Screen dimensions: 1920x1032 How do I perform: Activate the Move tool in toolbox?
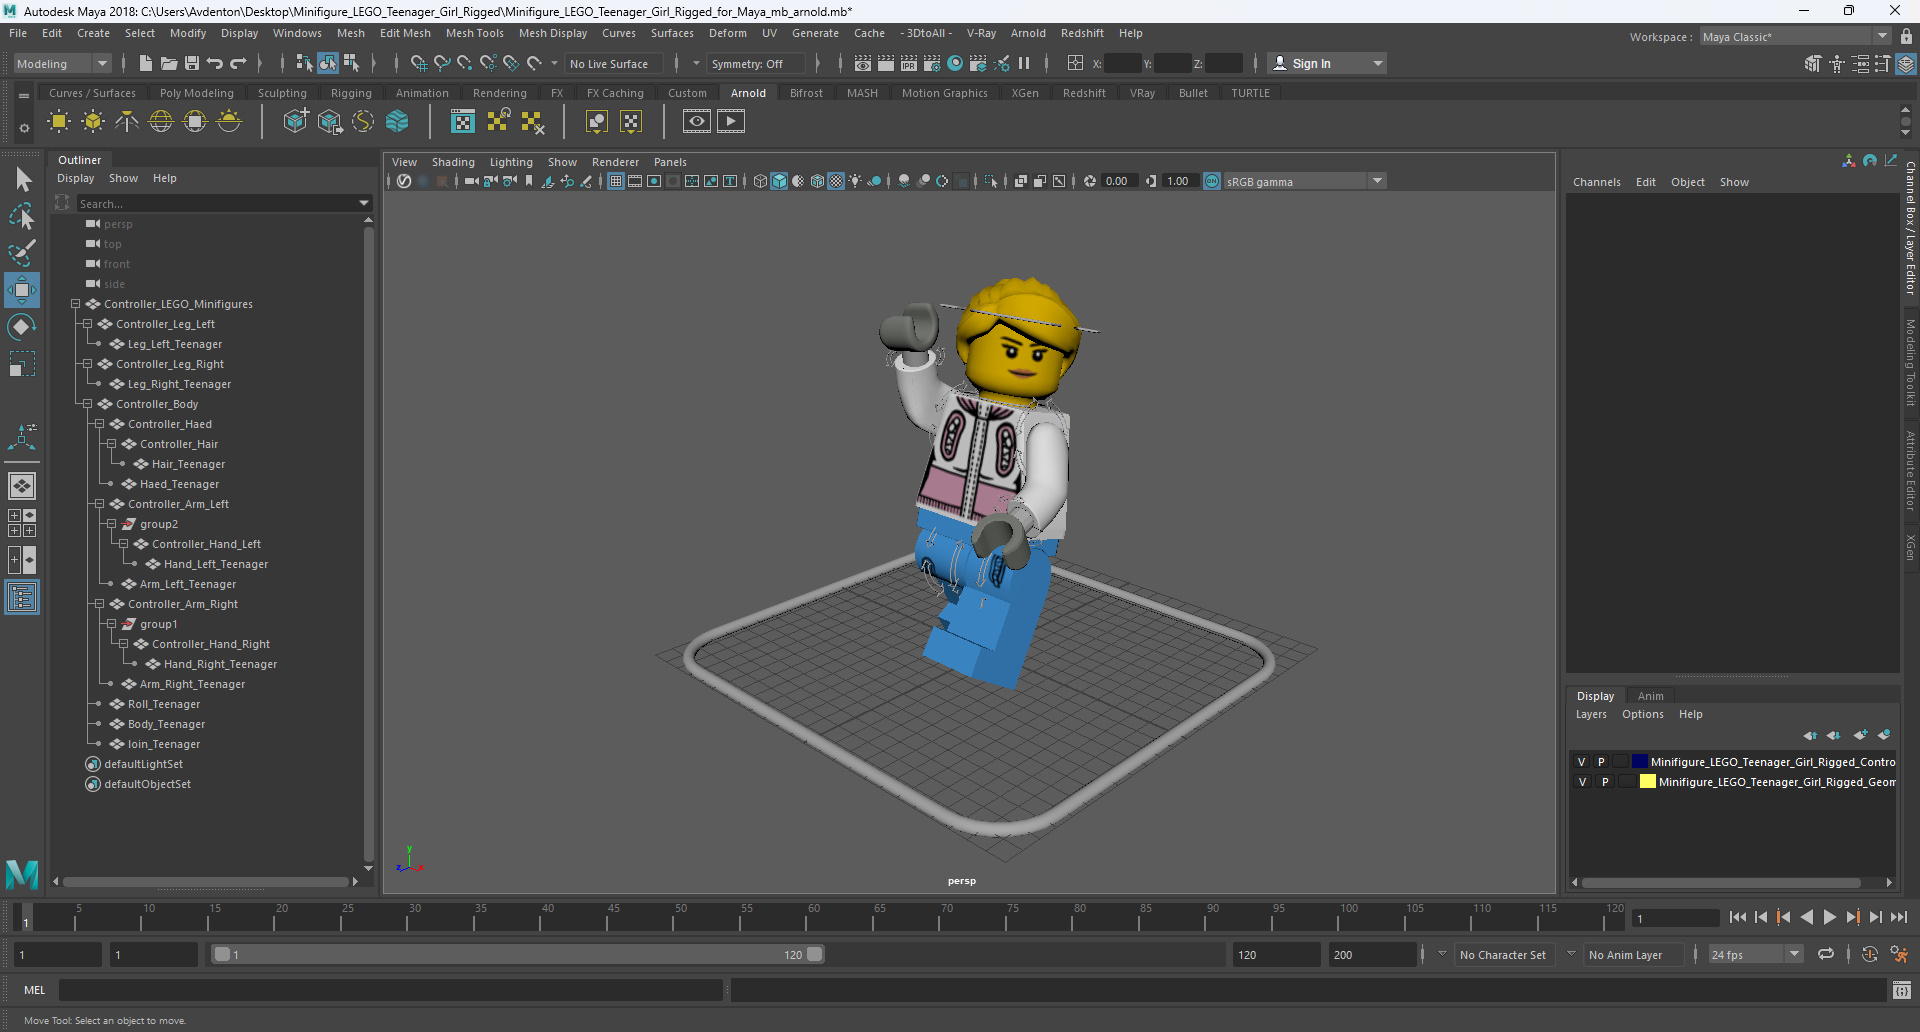tap(22, 290)
